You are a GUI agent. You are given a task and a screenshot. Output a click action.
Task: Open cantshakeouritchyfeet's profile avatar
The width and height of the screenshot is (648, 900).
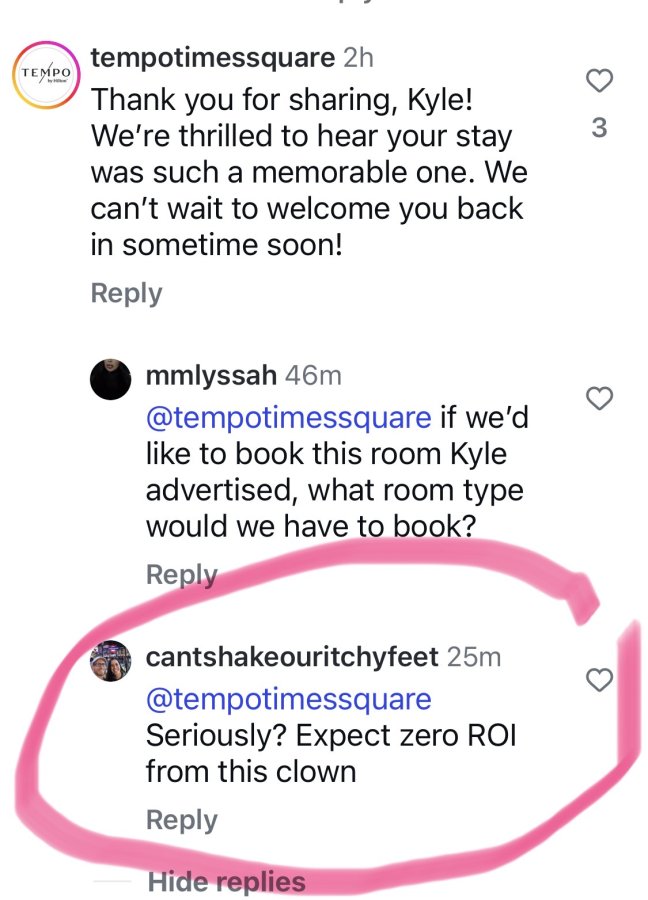tap(111, 661)
